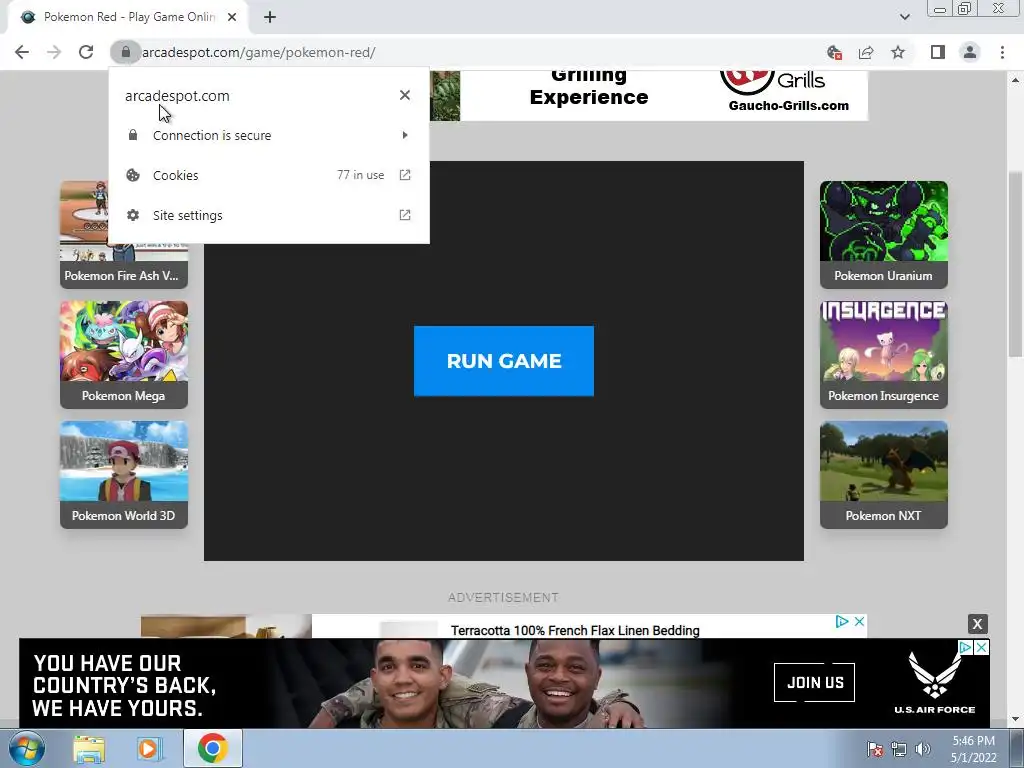This screenshot has height=768, width=1024.
Task: Click the taskbar clock showing 5:46 PM
Action: coord(973,749)
